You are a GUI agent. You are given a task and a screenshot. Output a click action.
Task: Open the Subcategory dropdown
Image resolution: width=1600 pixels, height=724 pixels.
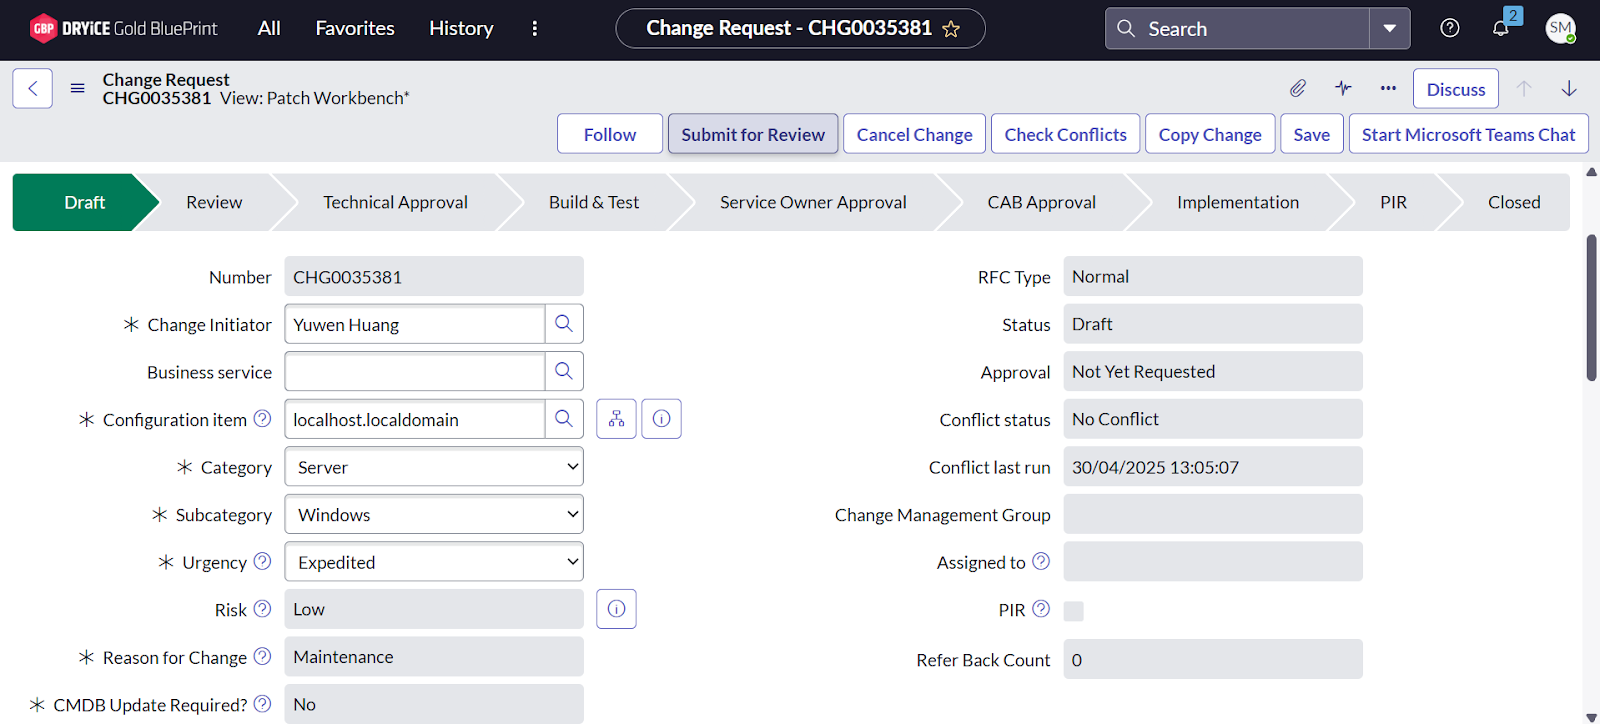pyautogui.click(x=434, y=515)
